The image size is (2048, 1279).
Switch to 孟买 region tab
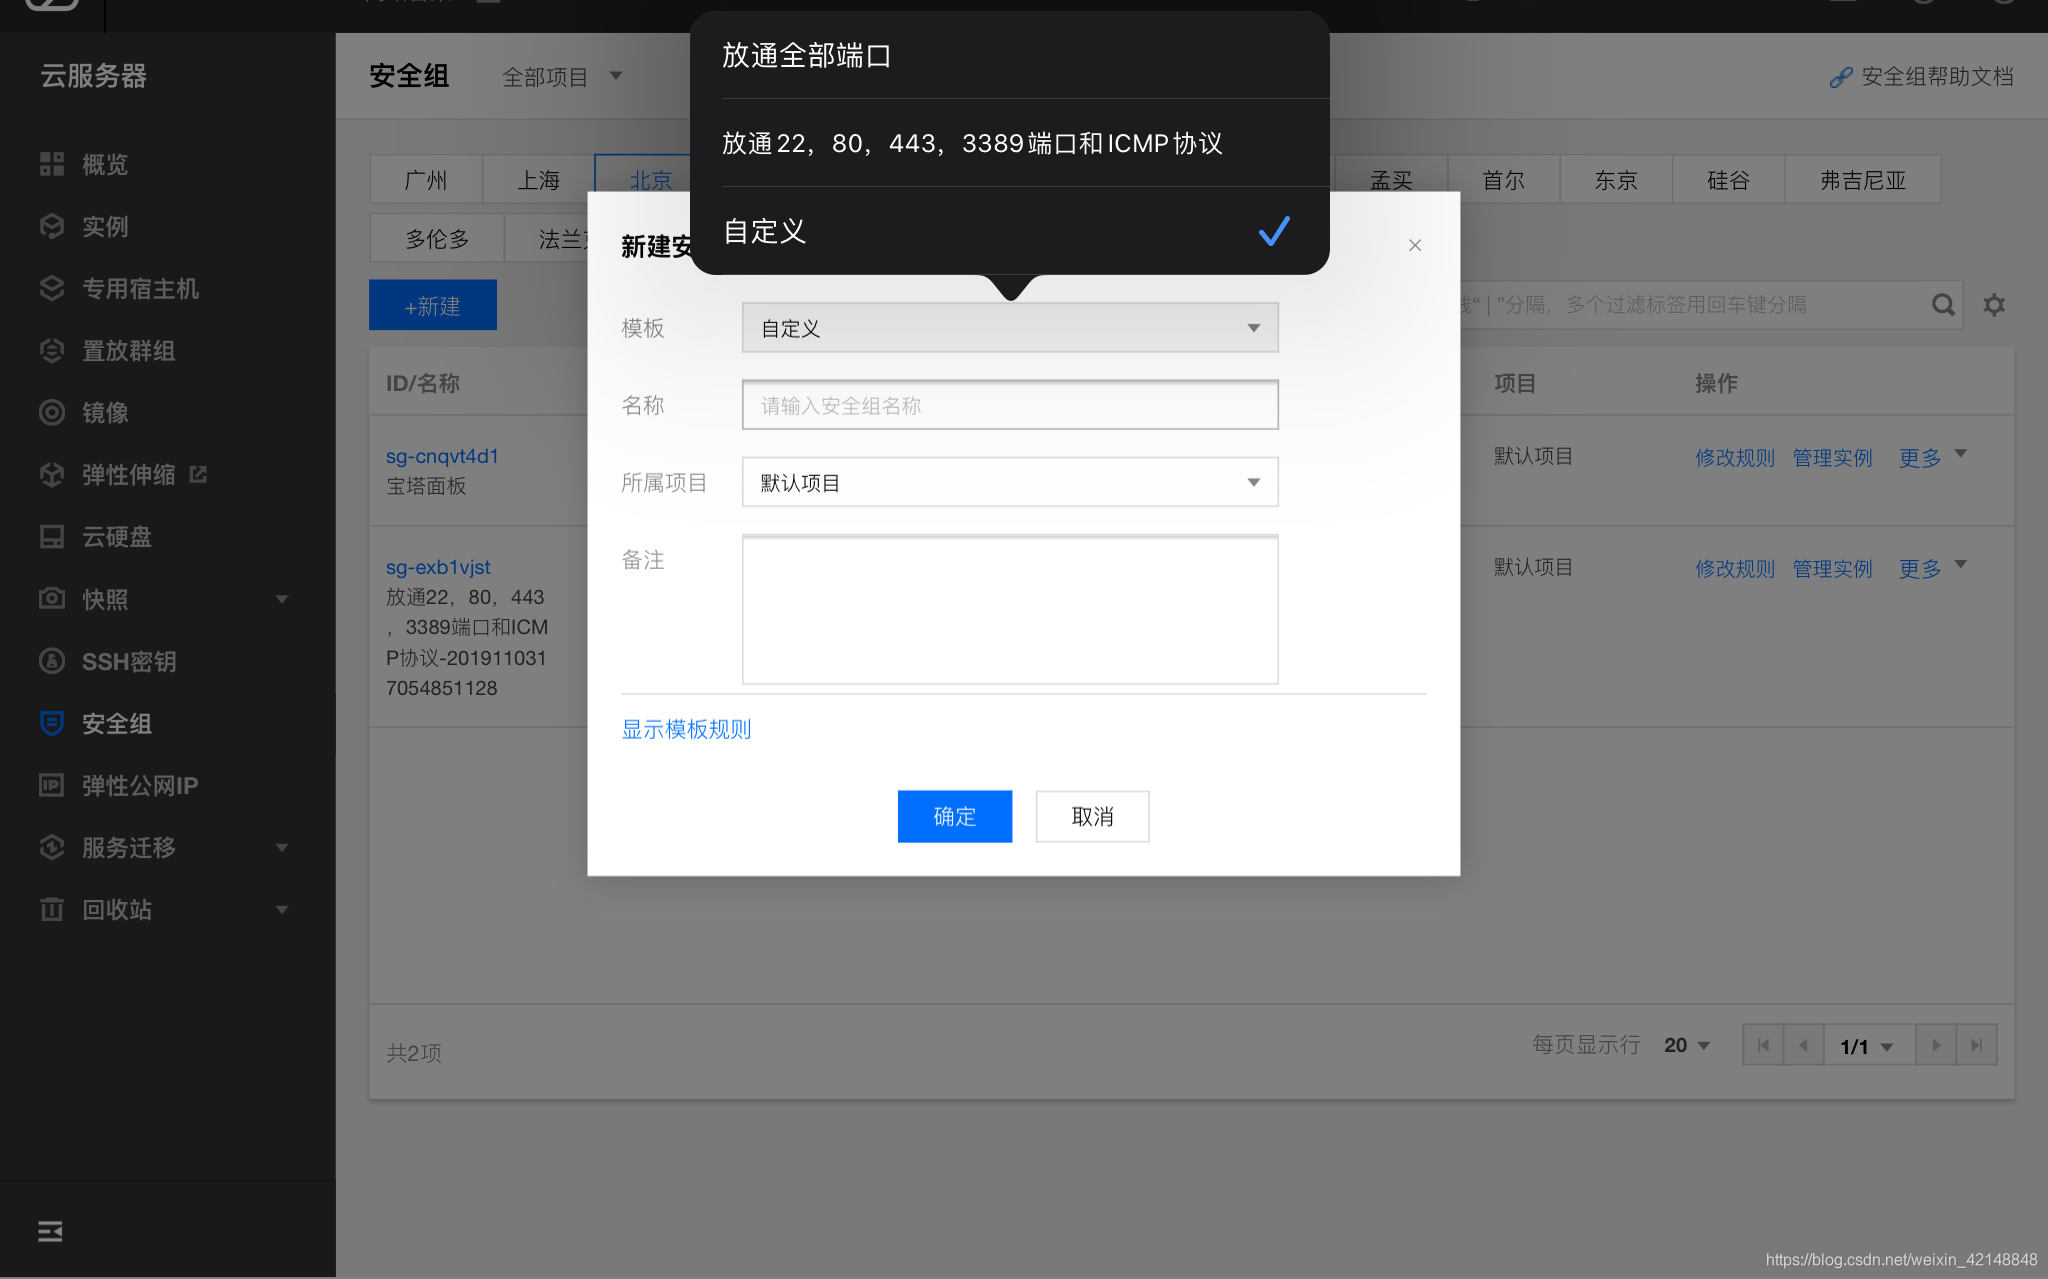click(1392, 180)
